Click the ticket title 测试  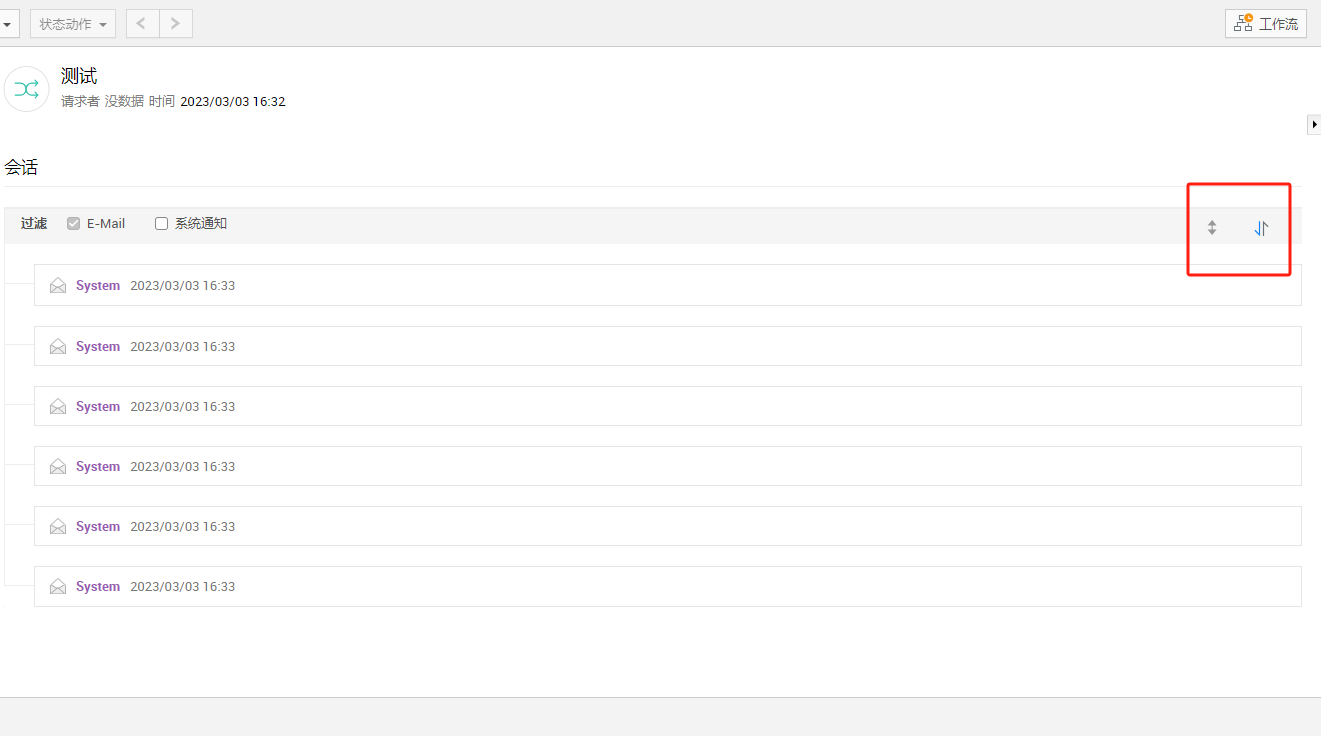coord(79,76)
